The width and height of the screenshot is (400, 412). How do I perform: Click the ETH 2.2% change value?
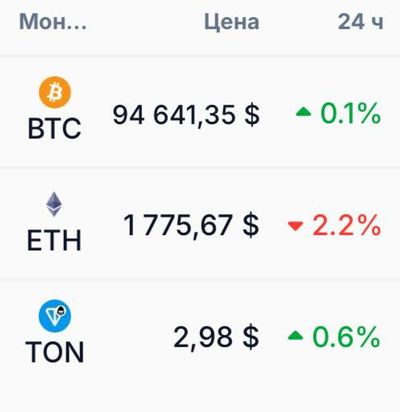[x=347, y=225]
